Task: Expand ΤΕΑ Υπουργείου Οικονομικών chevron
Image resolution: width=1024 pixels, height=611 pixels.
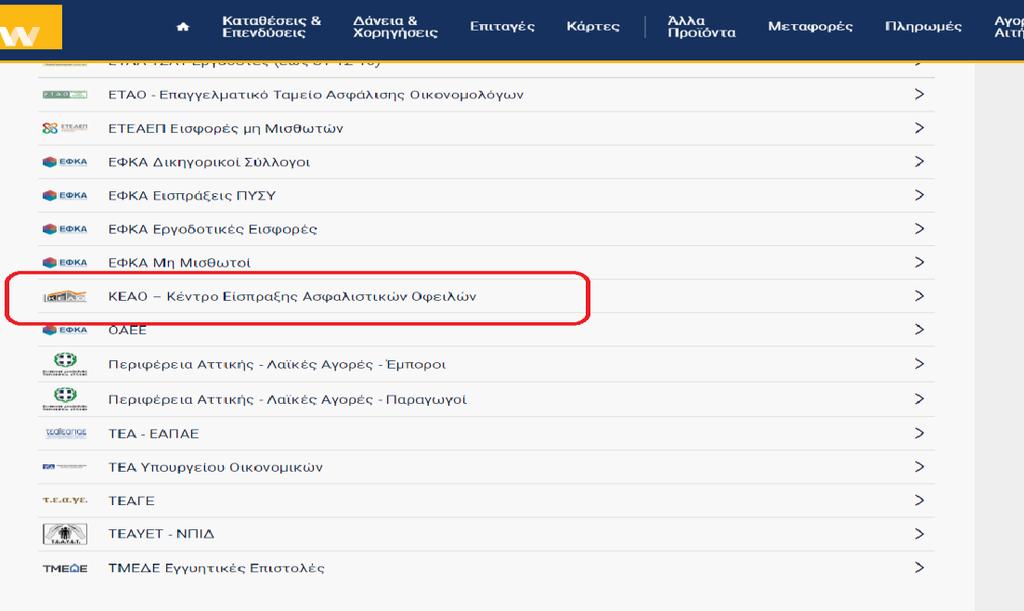Action: tap(919, 467)
